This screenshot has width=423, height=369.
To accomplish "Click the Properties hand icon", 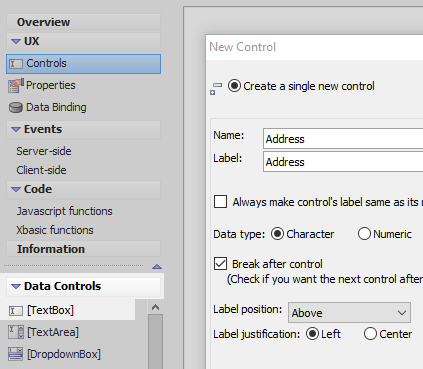I will pos(16,85).
